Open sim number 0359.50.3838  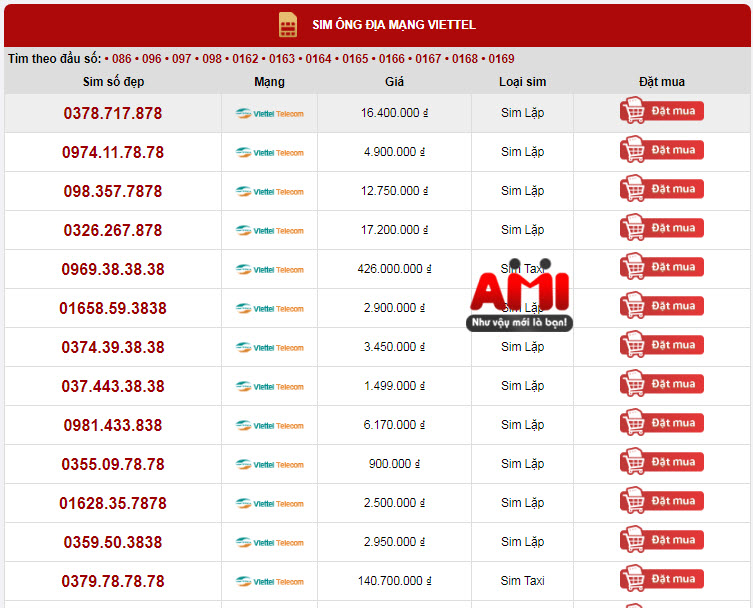click(x=113, y=542)
